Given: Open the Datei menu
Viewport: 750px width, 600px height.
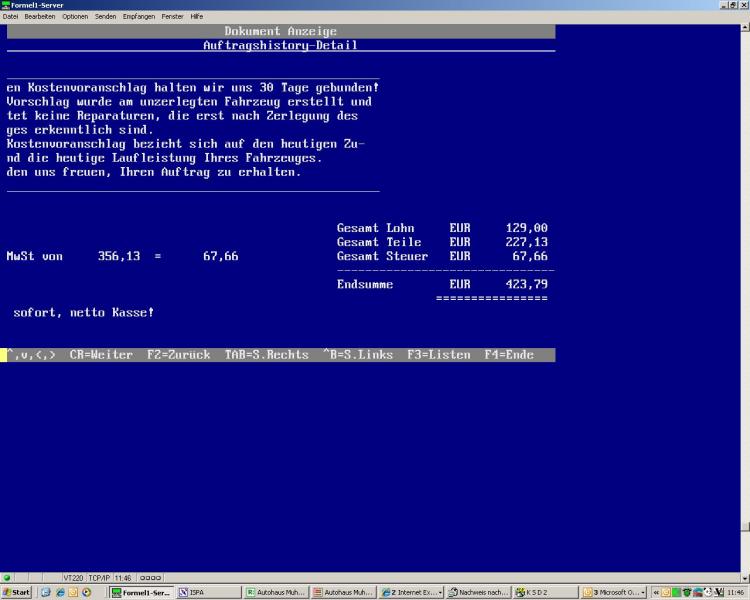Looking at the screenshot, I should pos(11,16).
